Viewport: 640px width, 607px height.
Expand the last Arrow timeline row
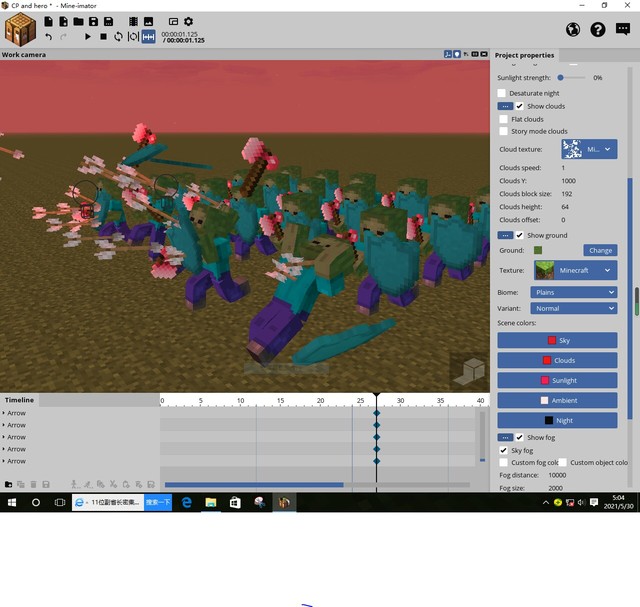tap(4, 461)
